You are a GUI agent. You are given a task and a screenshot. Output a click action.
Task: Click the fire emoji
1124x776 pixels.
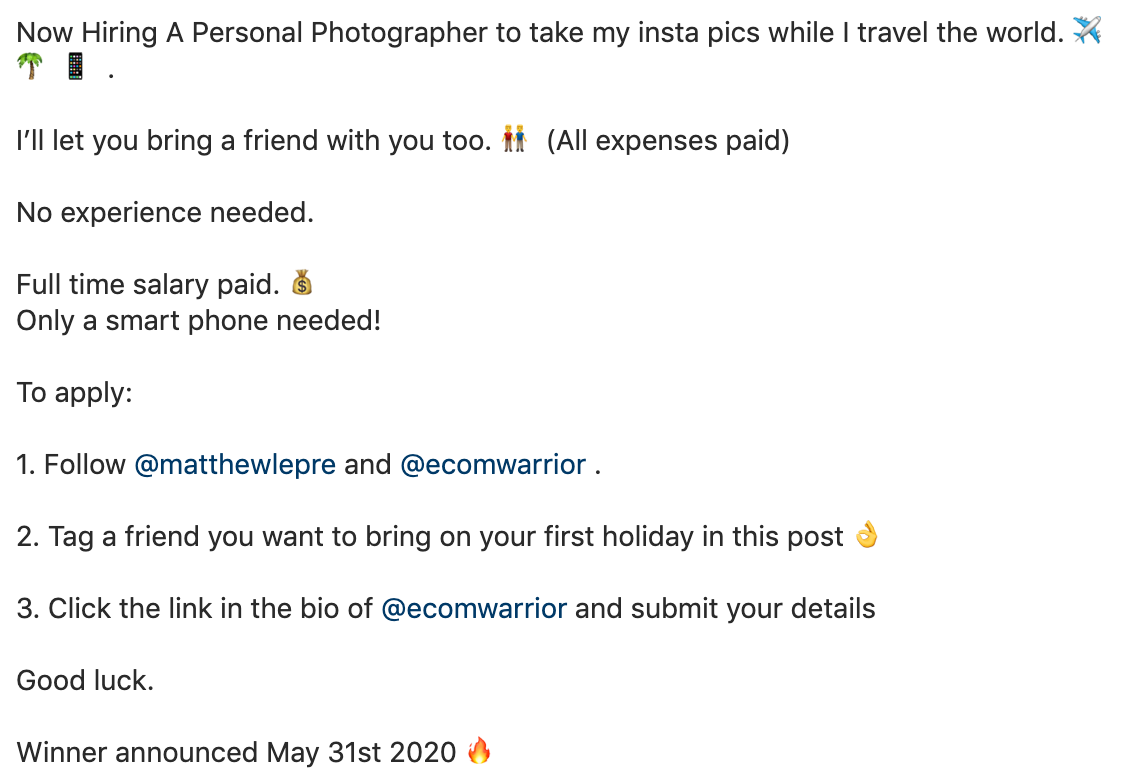click(480, 750)
